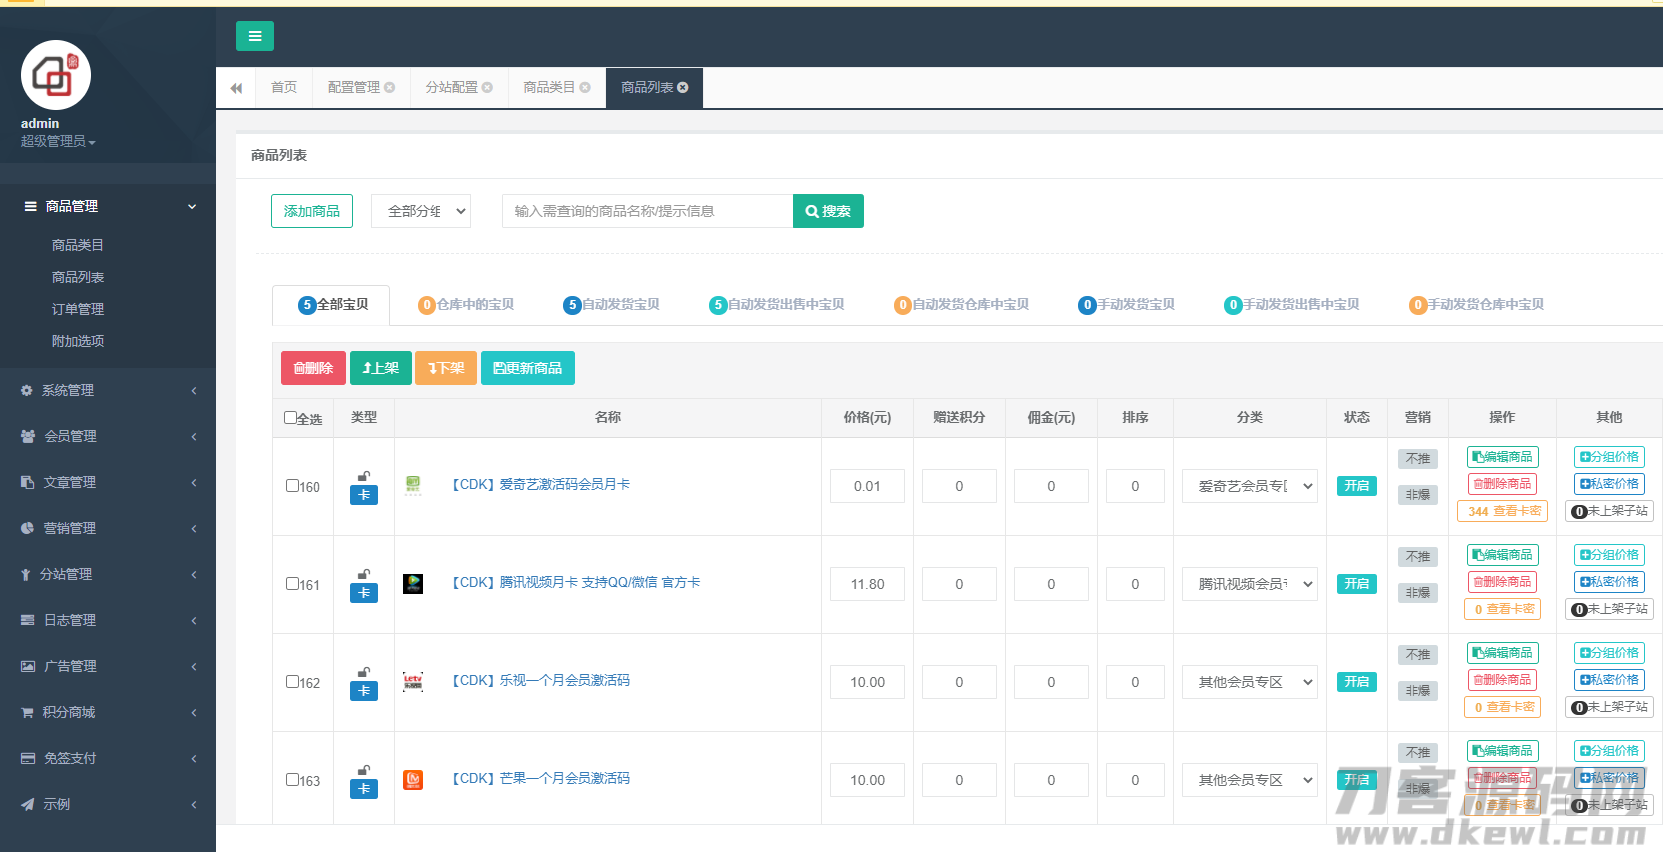Close the 配置管理 tab

point(390,88)
